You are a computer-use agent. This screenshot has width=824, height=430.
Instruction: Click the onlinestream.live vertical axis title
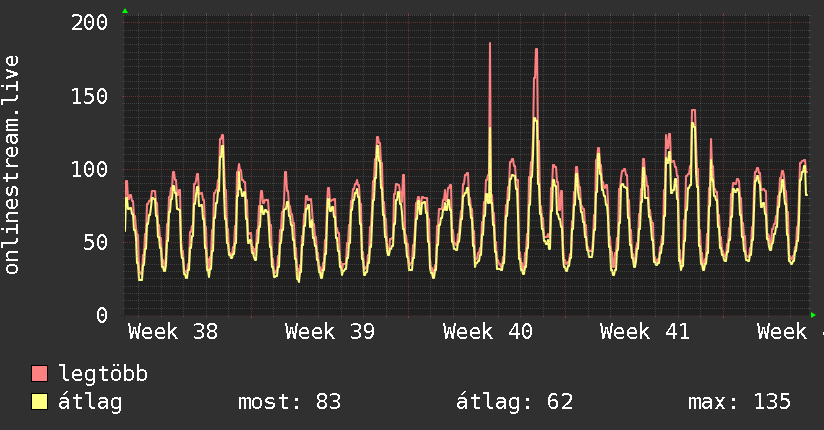[x=11, y=165]
